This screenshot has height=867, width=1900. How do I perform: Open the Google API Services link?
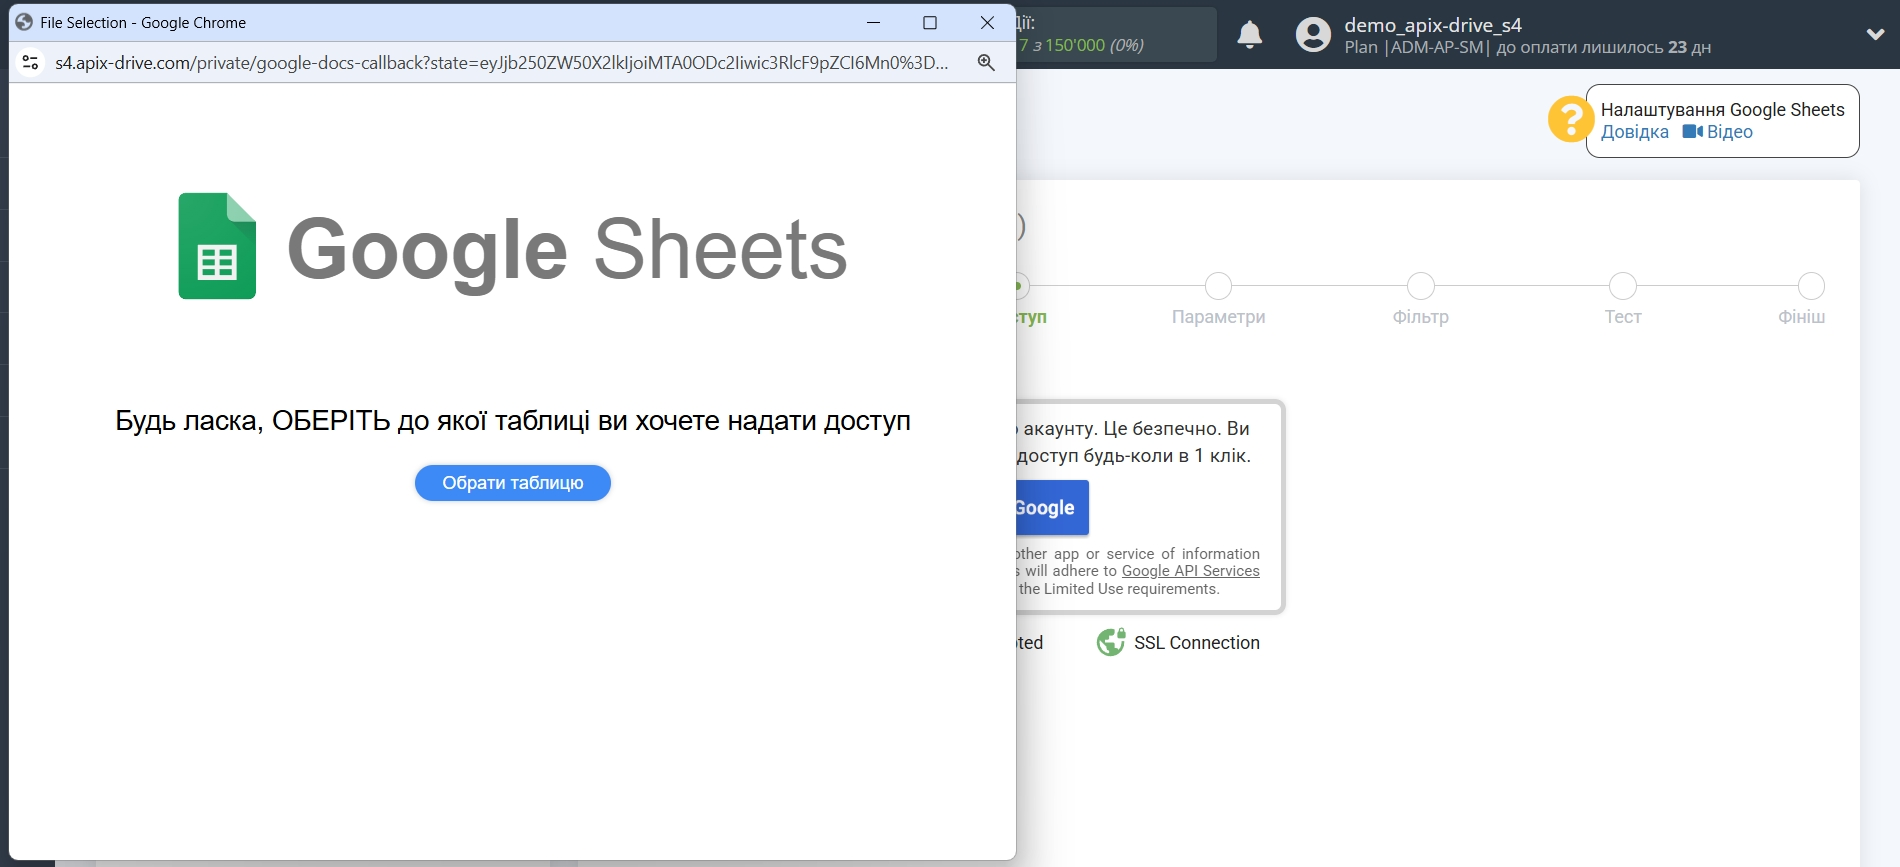[x=1191, y=571]
